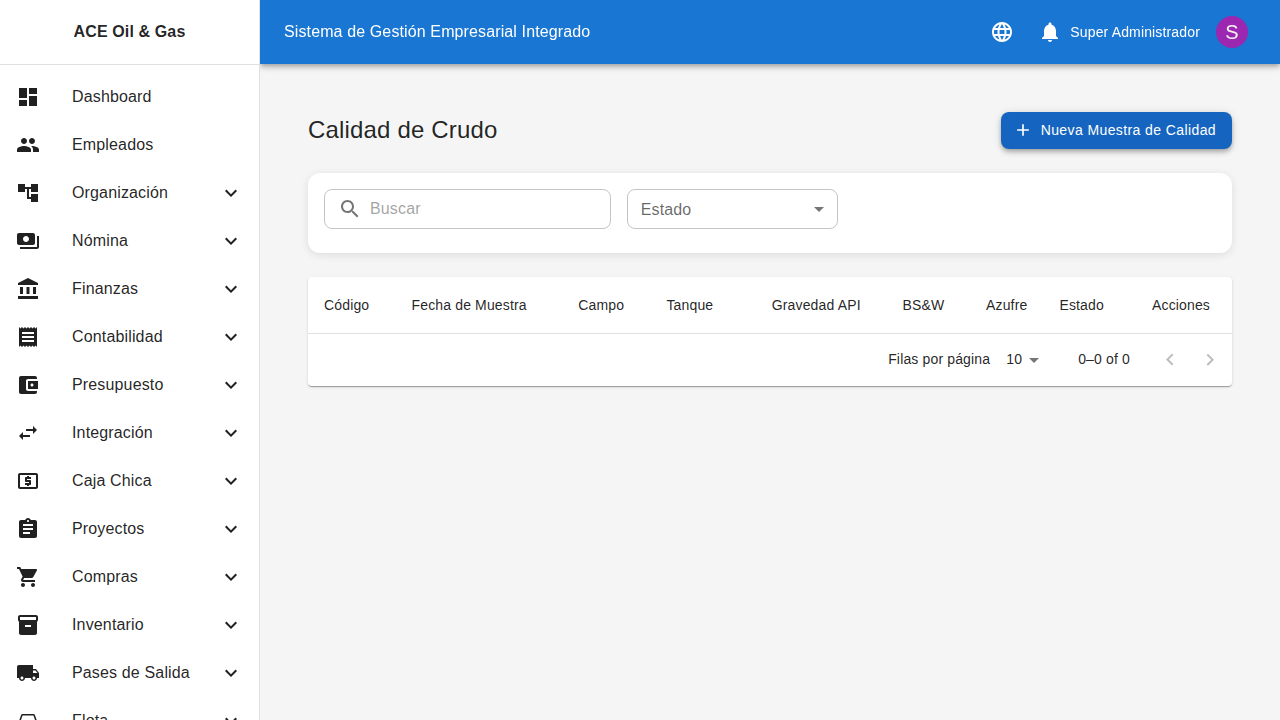Image resolution: width=1280 pixels, height=720 pixels.
Task: Open the Estado dropdown filter
Action: pyautogui.click(x=732, y=209)
